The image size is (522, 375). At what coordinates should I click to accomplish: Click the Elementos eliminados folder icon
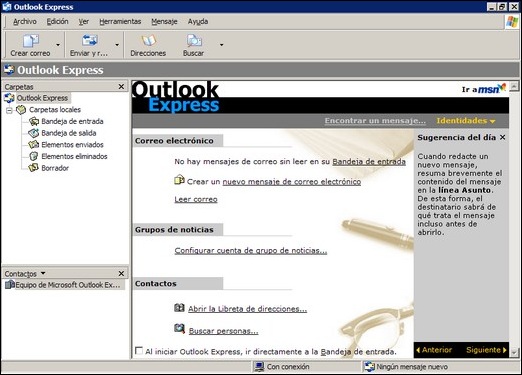pyautogui.click(x=34, y=156)
